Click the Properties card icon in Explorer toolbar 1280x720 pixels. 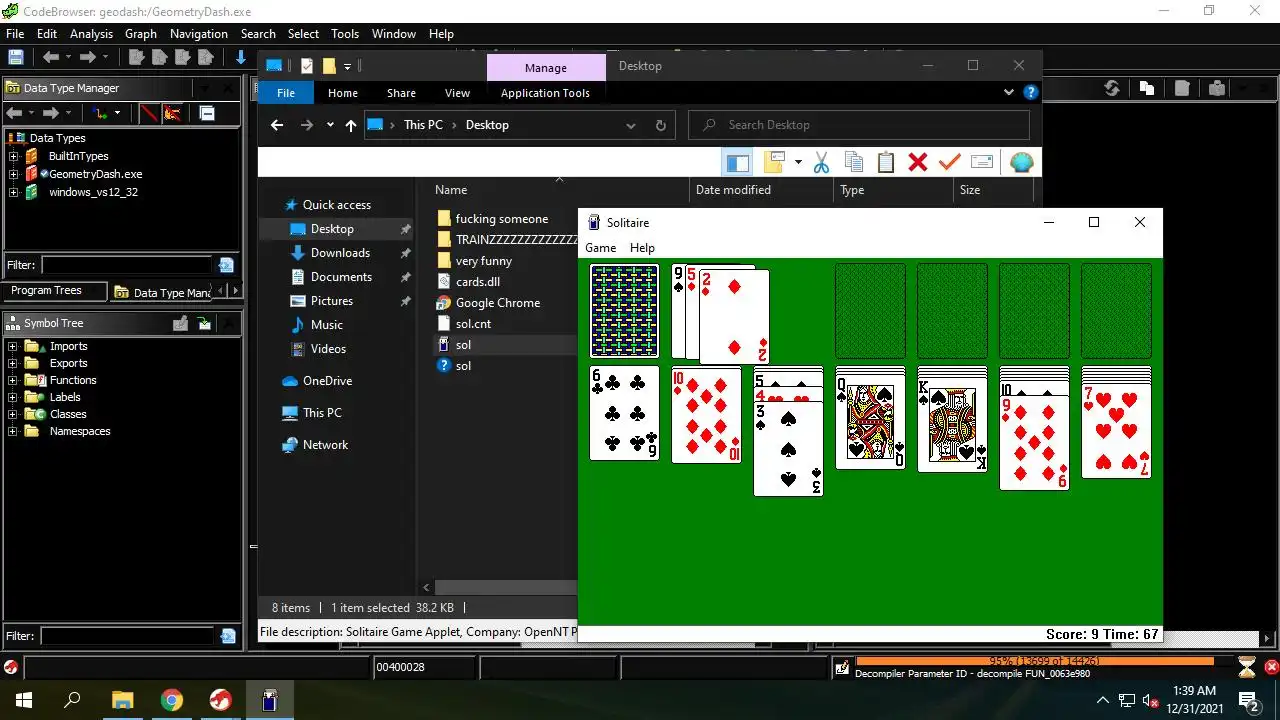click(x=982, y=162)
